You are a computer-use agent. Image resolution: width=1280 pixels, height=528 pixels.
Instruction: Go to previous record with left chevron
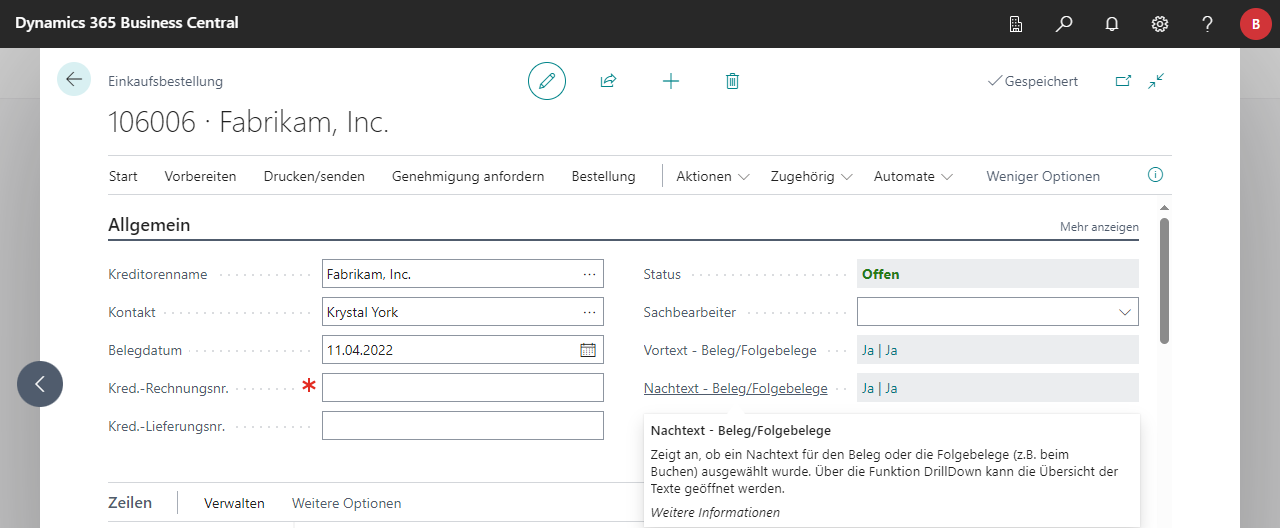[x=40, y=384]
